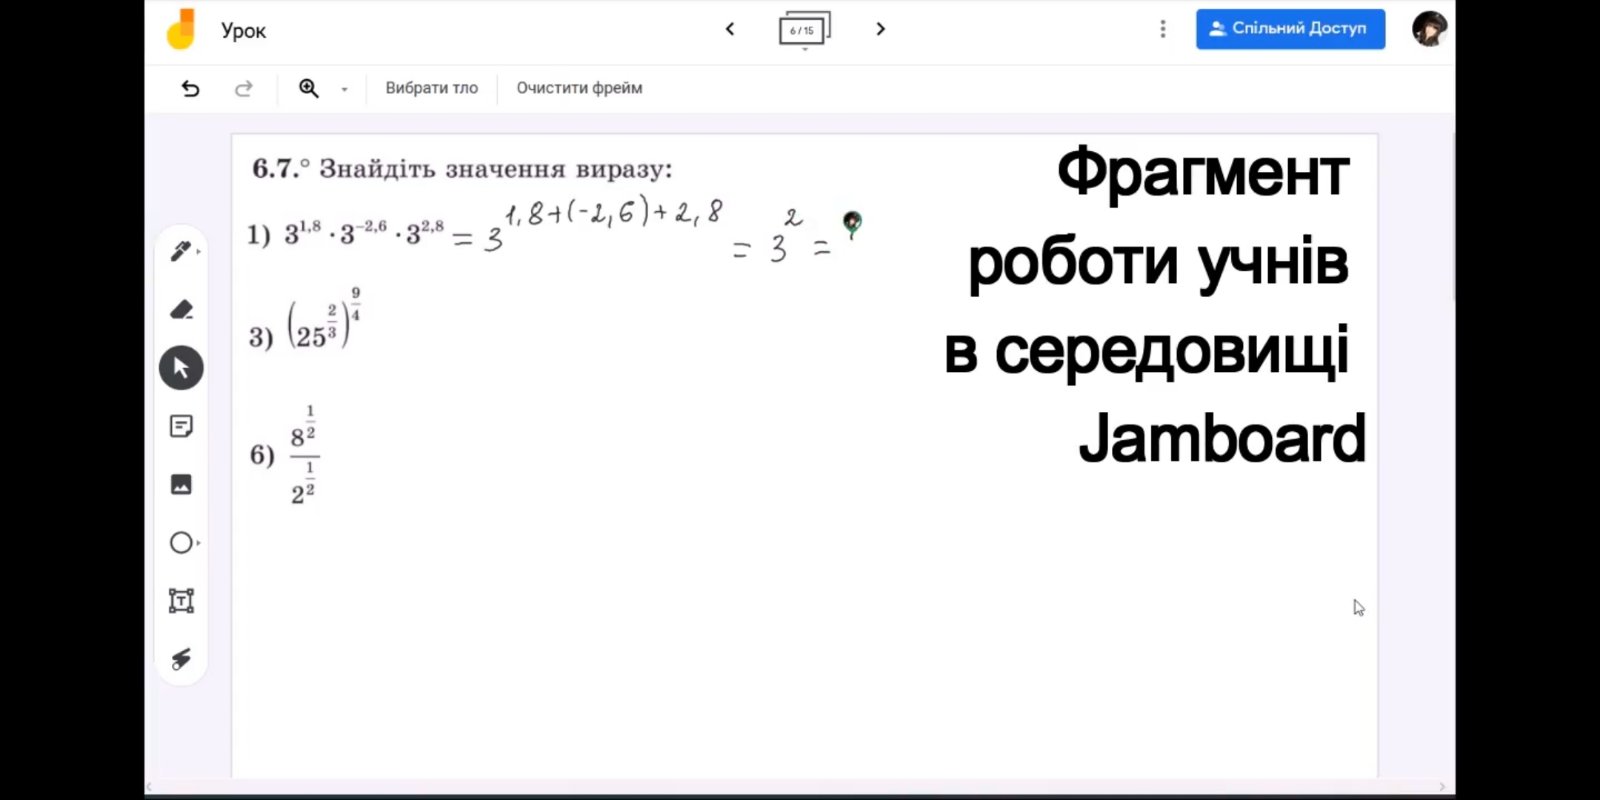
Task: Expand pen options arrow beside Pen tool
Action: pyautogui.click(x=199, y=252)
